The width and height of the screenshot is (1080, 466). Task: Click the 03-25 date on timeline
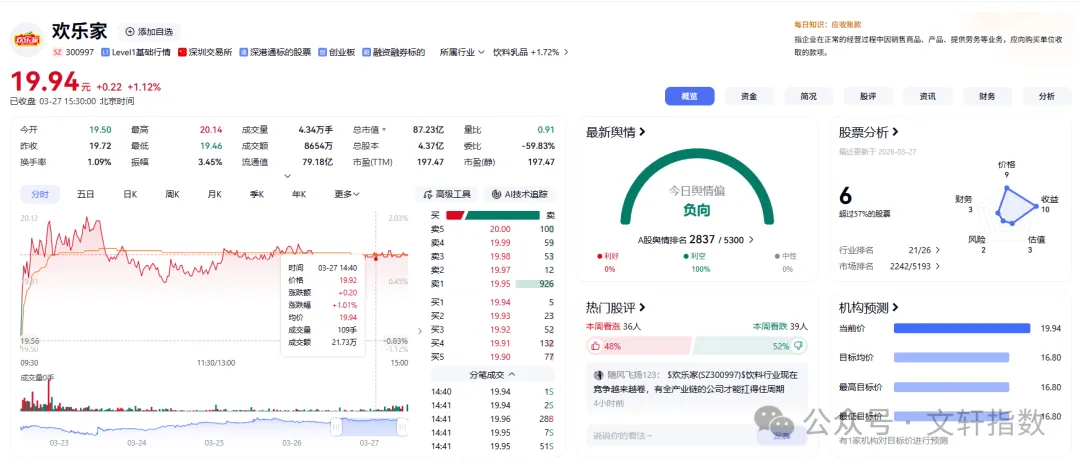coord(214,443)
